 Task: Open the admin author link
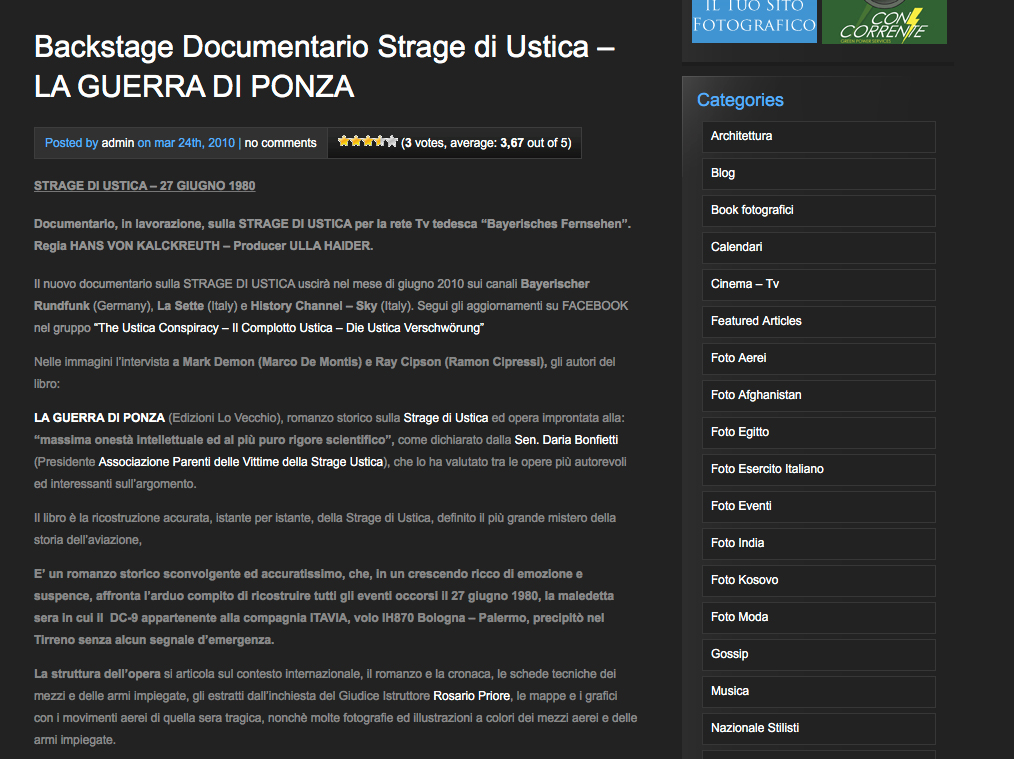[x=118, y=143]
